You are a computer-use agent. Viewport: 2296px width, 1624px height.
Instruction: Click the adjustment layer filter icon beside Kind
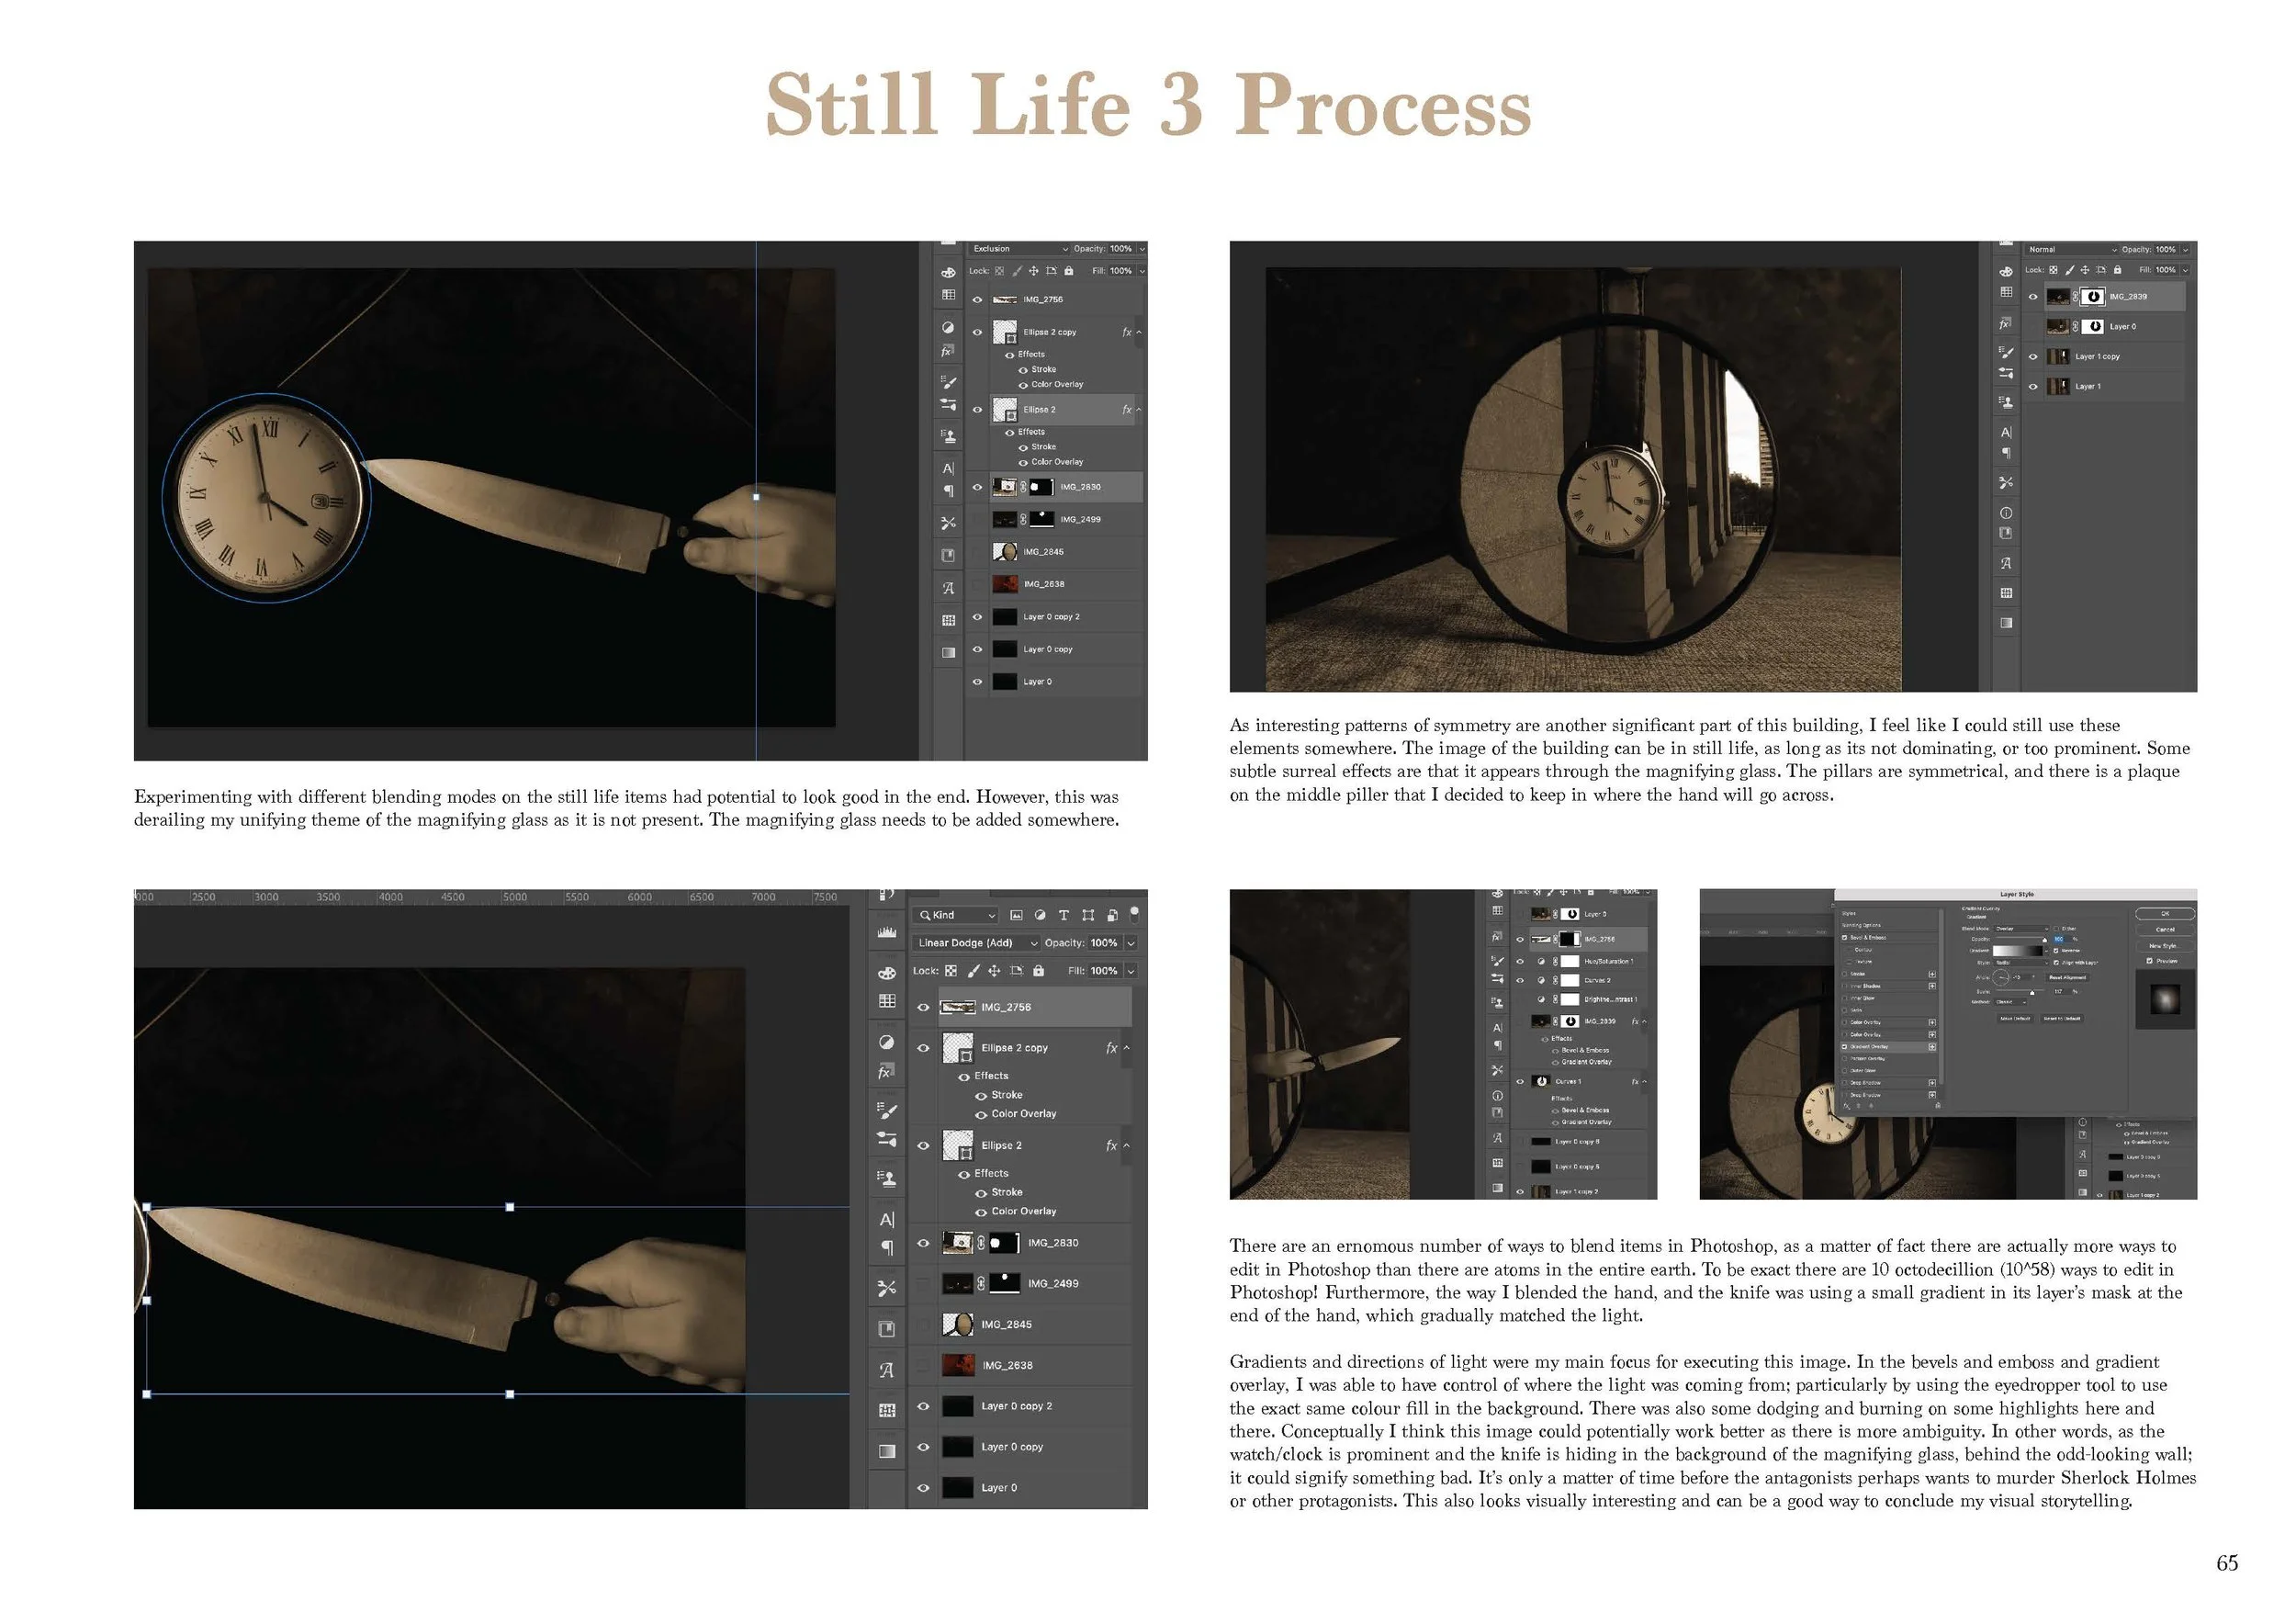coord(1040,915)
